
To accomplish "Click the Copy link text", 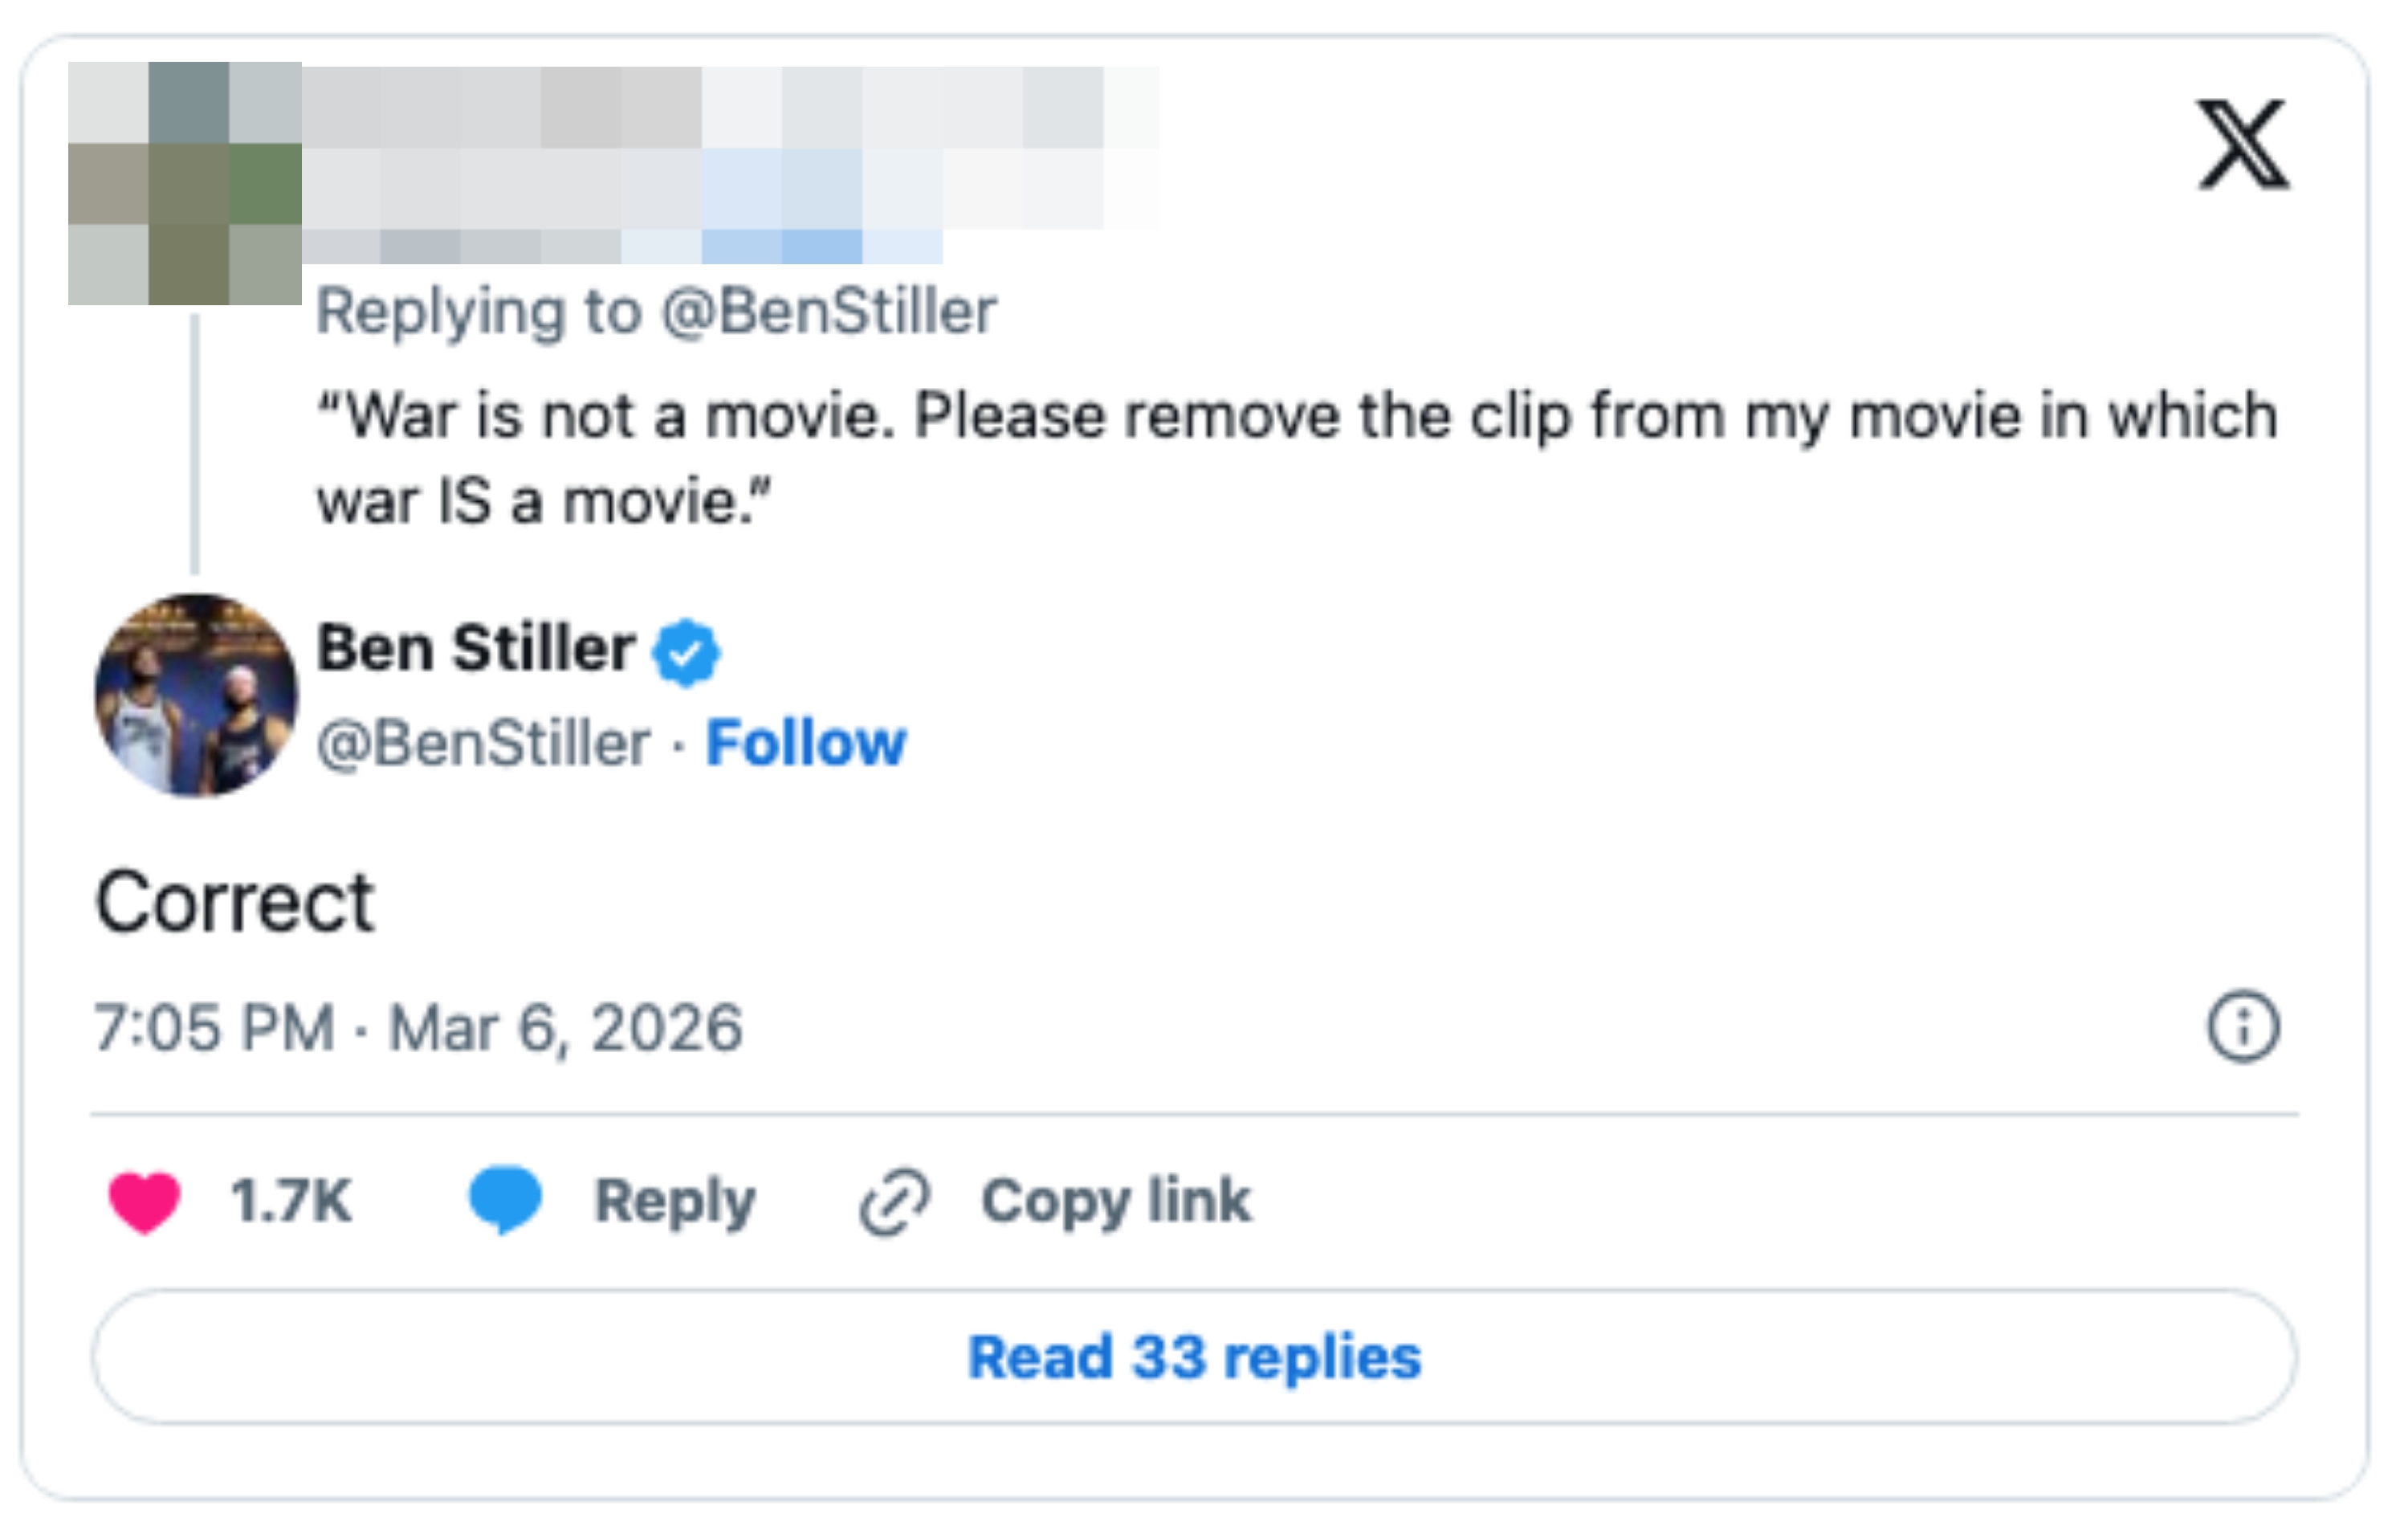I will pyautogui.click(x=1115, y=1201).
